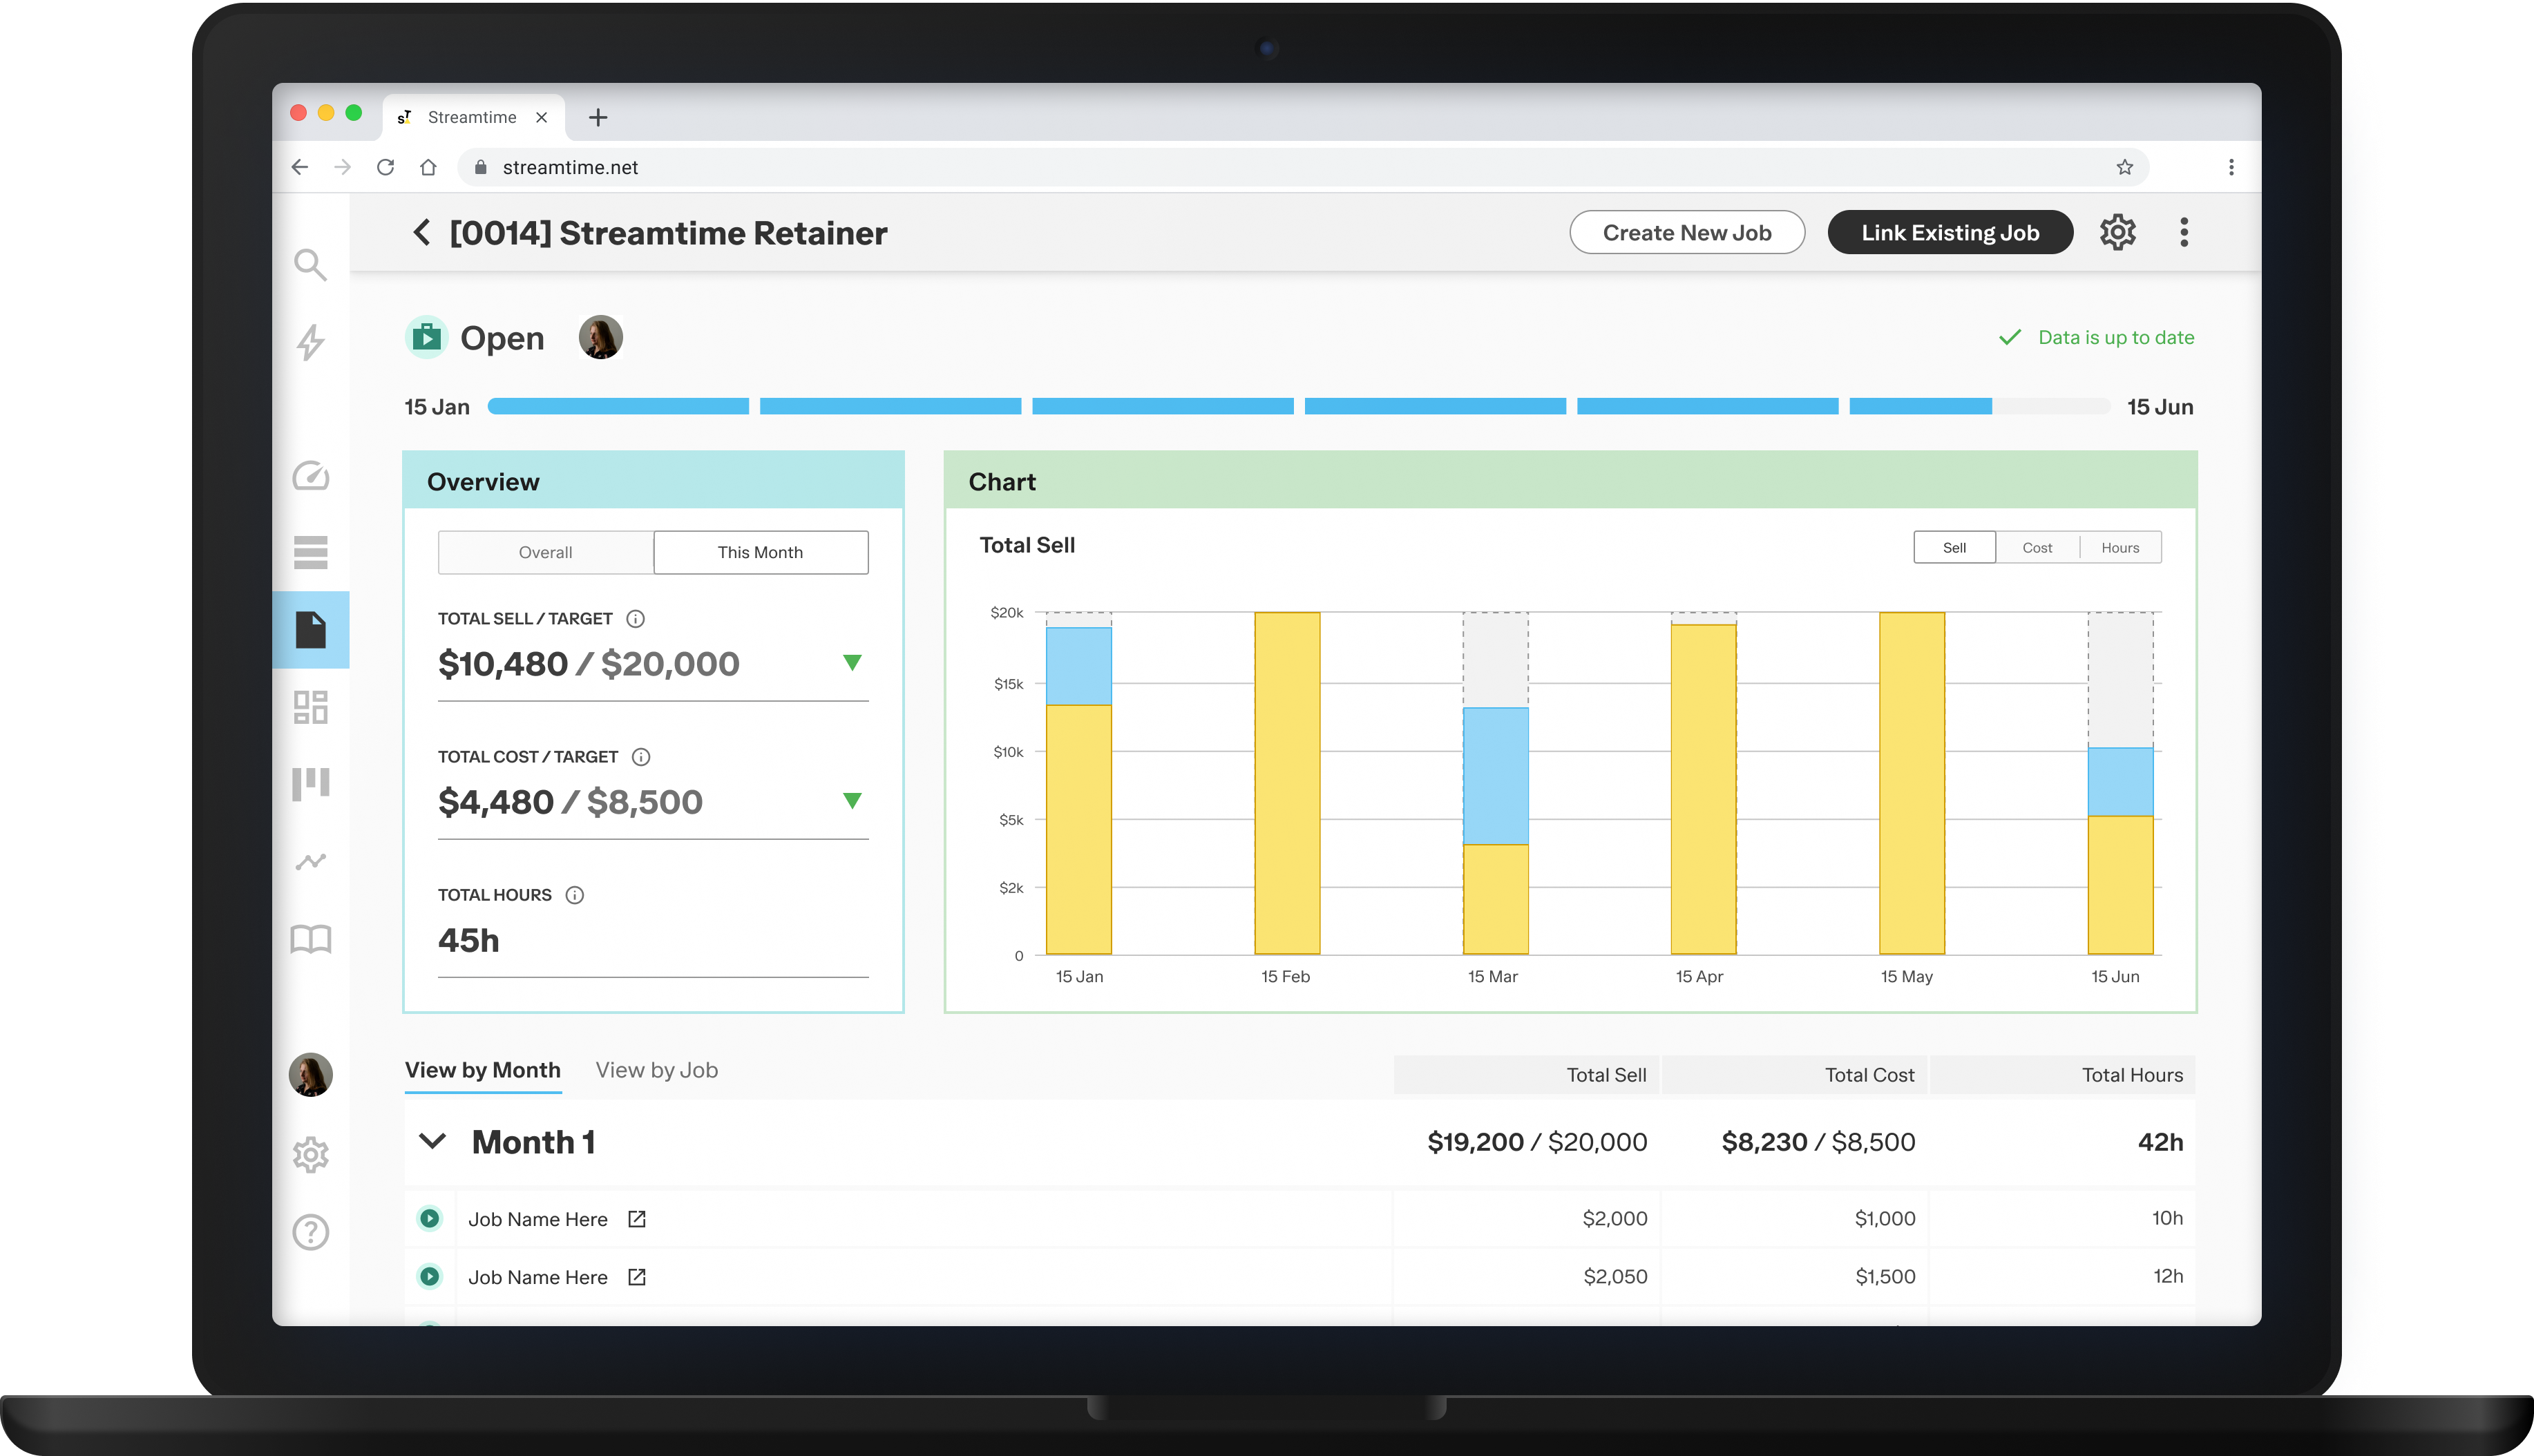2534x1456 pixels.
Task: Expand Total Sell / Target green arrow
Action: pos(852,662)
